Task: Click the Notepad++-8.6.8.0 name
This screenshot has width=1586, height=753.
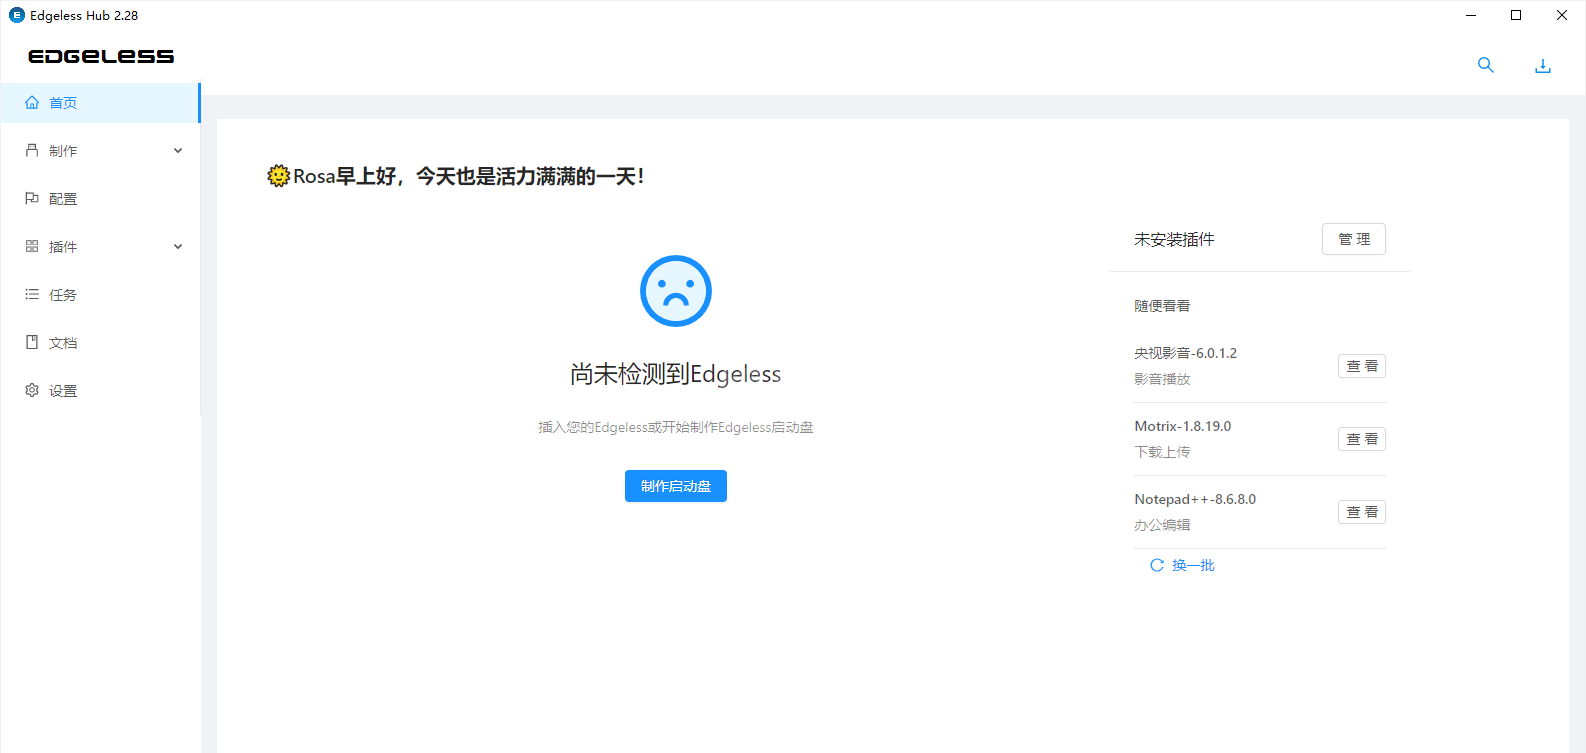Action: pyautogui.click(x=1195, y=499)
